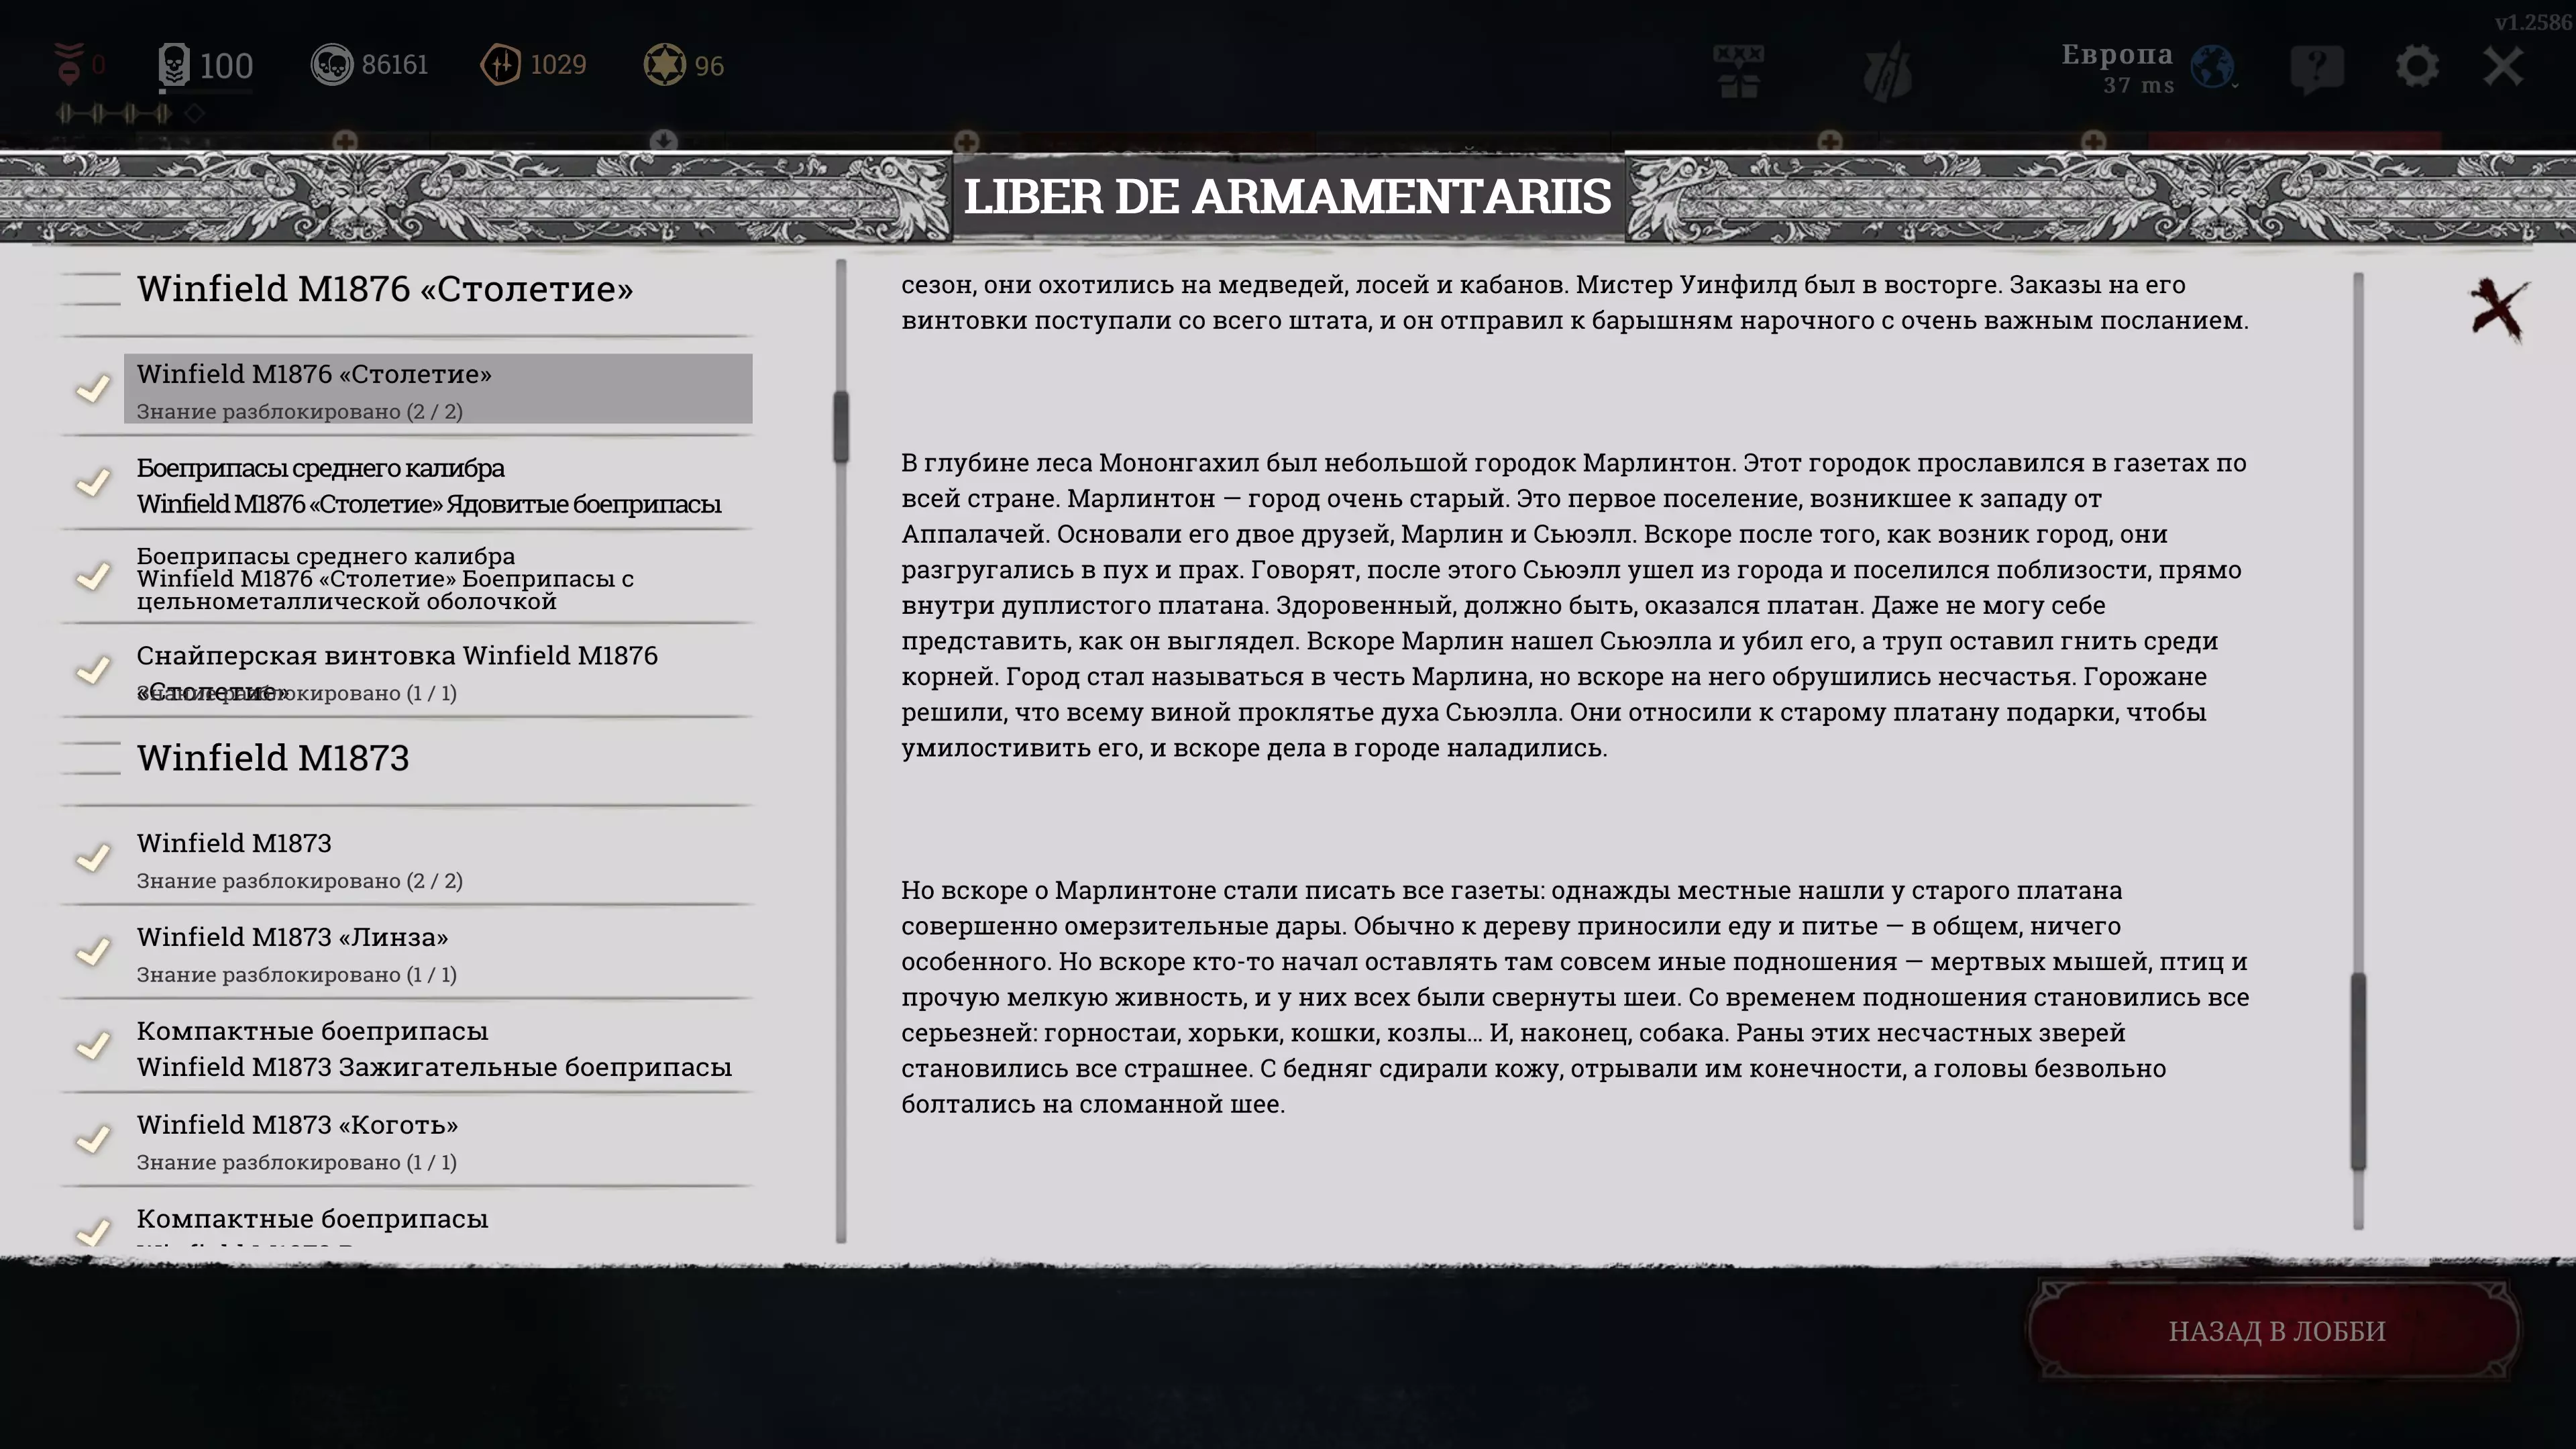Click the star badge icon showing 96

tap(664, 65)
